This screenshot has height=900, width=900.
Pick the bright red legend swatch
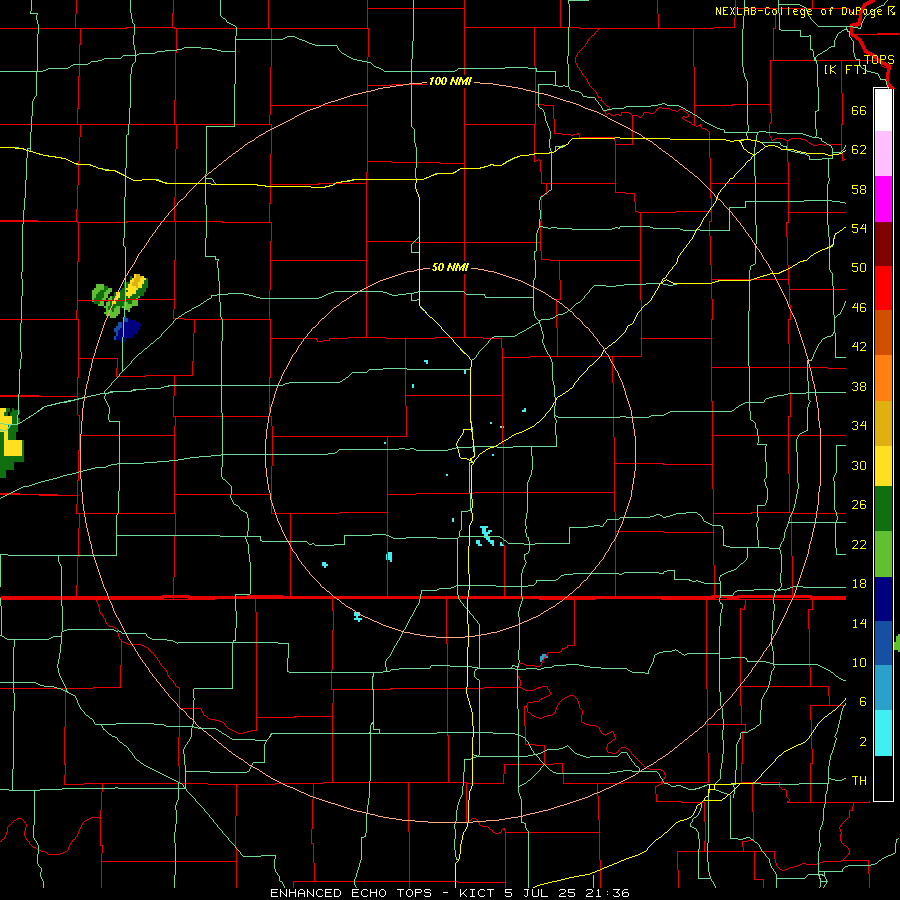[883, 288]
